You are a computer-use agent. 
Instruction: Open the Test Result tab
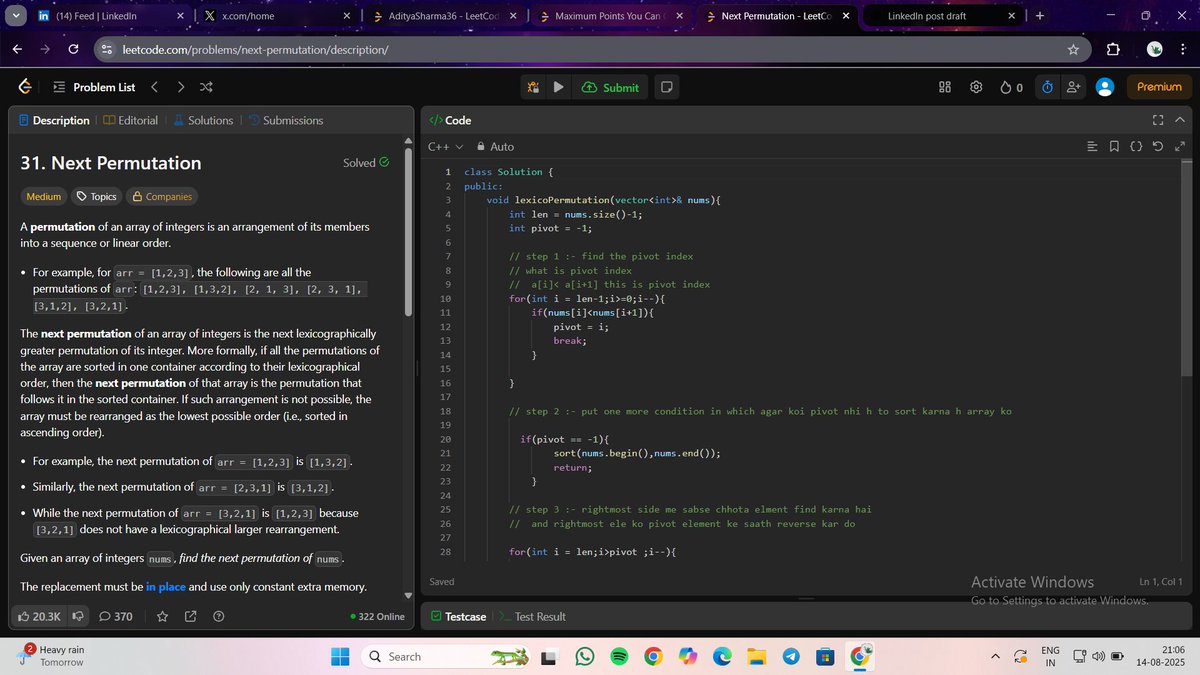533,616
